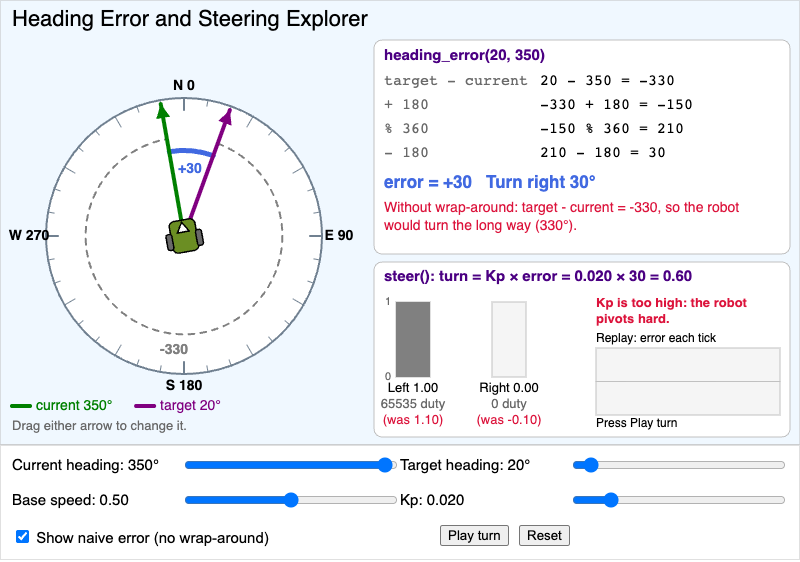
Task: Click the '− 180' step label
Action: coord(406,152)
